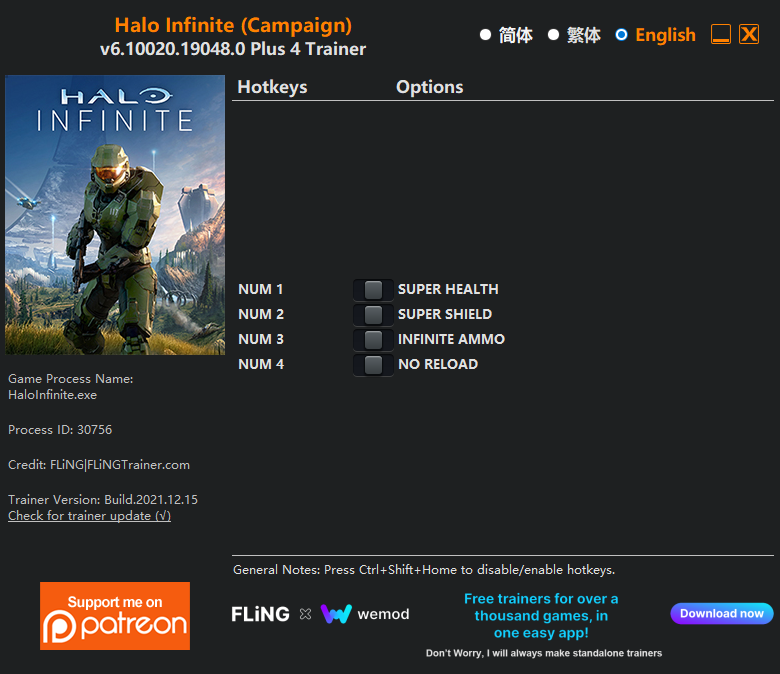780x674 pixels.
Task: Click the NO RELOAD option label
Action: 438,364
